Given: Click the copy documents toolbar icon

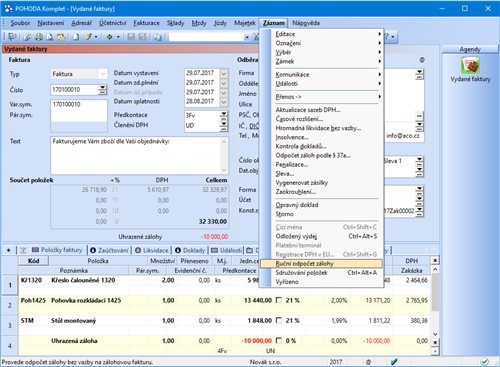Looking at the screenshot, I should 157,37.
